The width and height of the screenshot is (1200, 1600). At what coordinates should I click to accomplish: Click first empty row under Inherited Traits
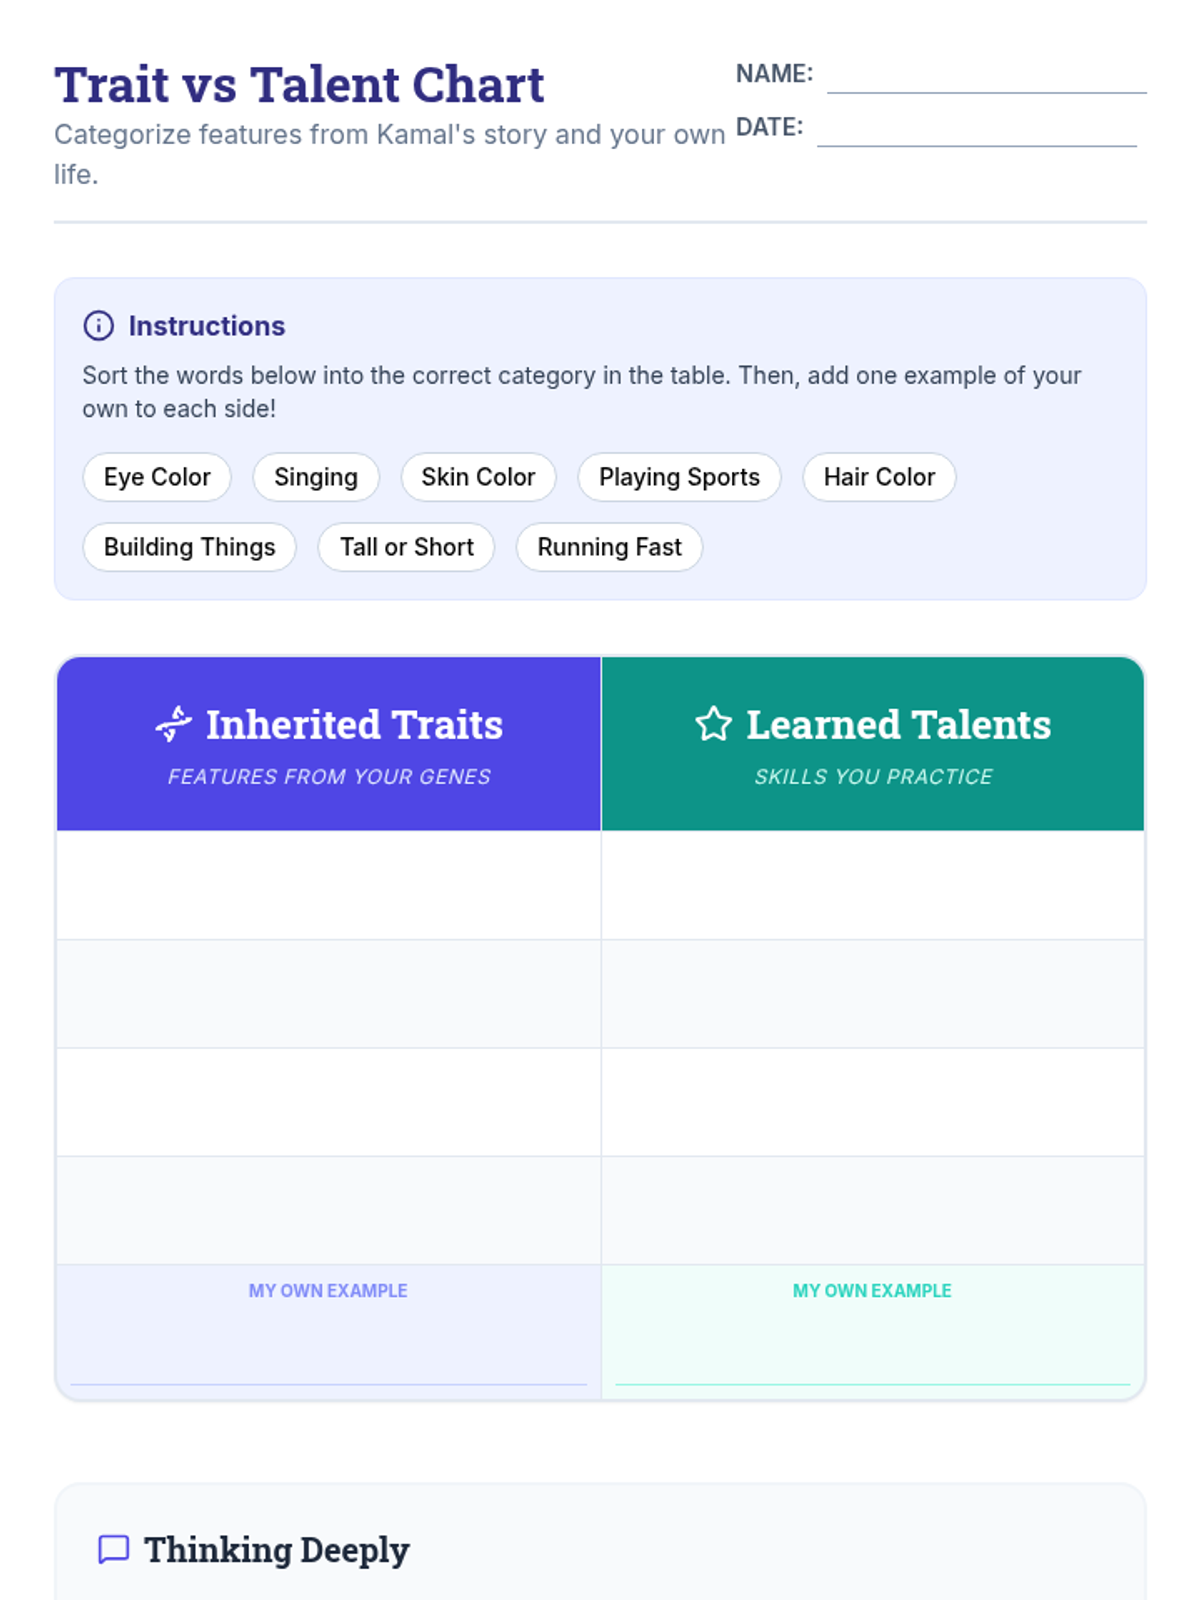tap(329, 885)
